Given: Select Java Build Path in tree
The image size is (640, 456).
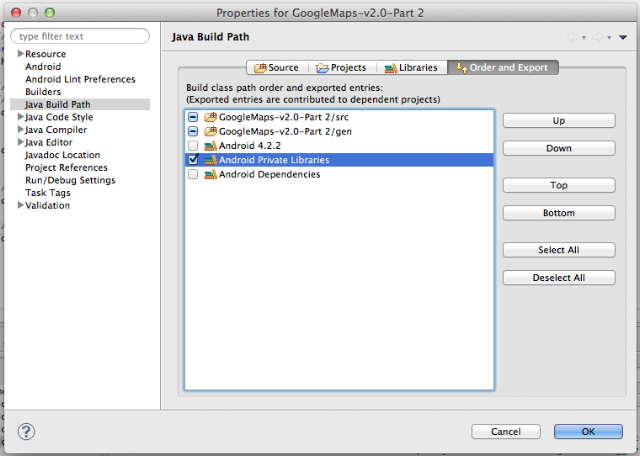Looking at the screenshot, I should [x=80, y=105].
